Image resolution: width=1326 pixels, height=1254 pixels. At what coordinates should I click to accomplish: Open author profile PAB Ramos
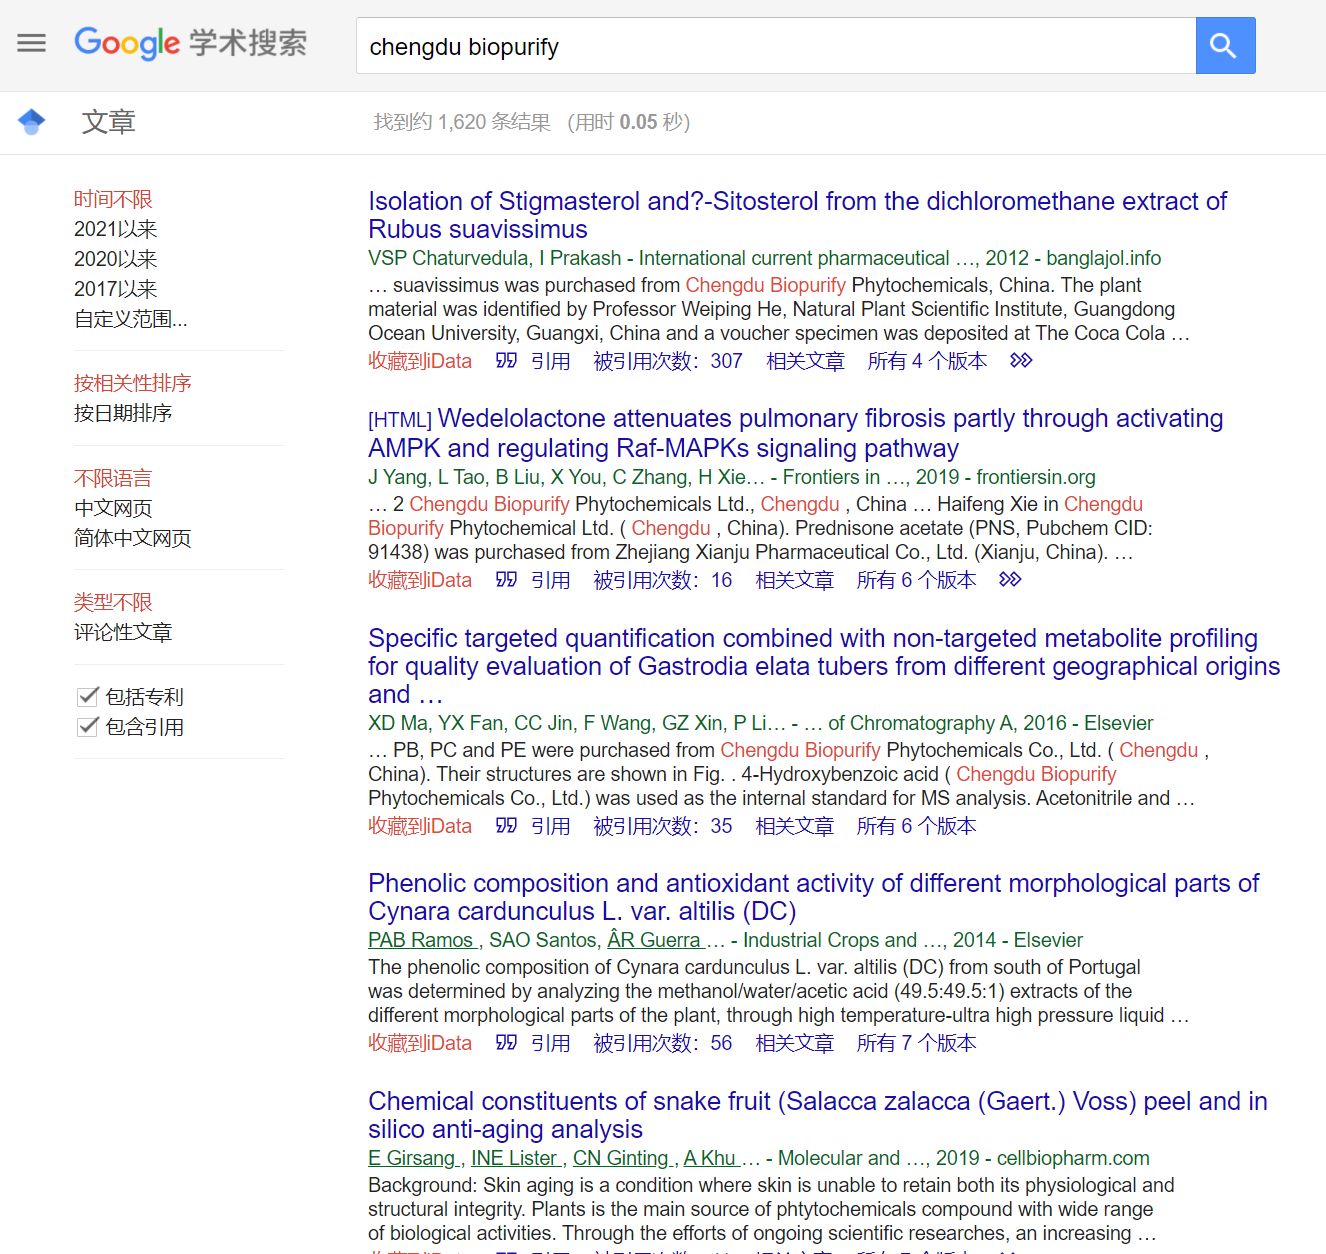pyautogui.click(x=423, y=940)
